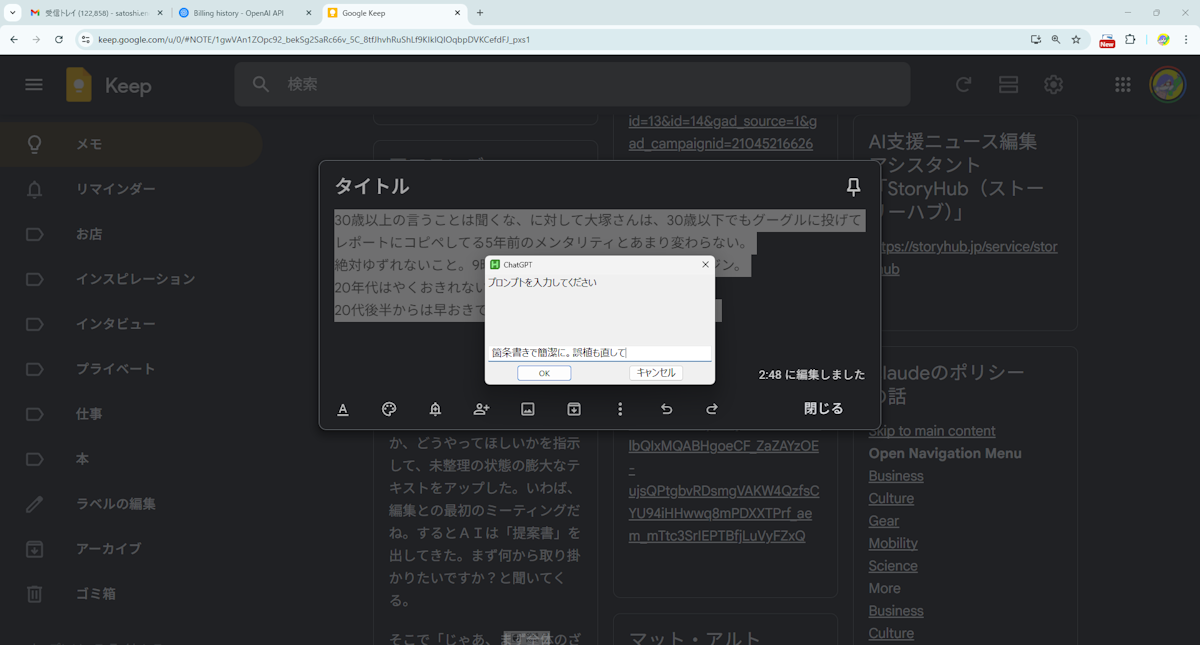This screenshot has height=645, width=1200.
Task: Click the Gear link in Claude note
Action: coord(884,521)
